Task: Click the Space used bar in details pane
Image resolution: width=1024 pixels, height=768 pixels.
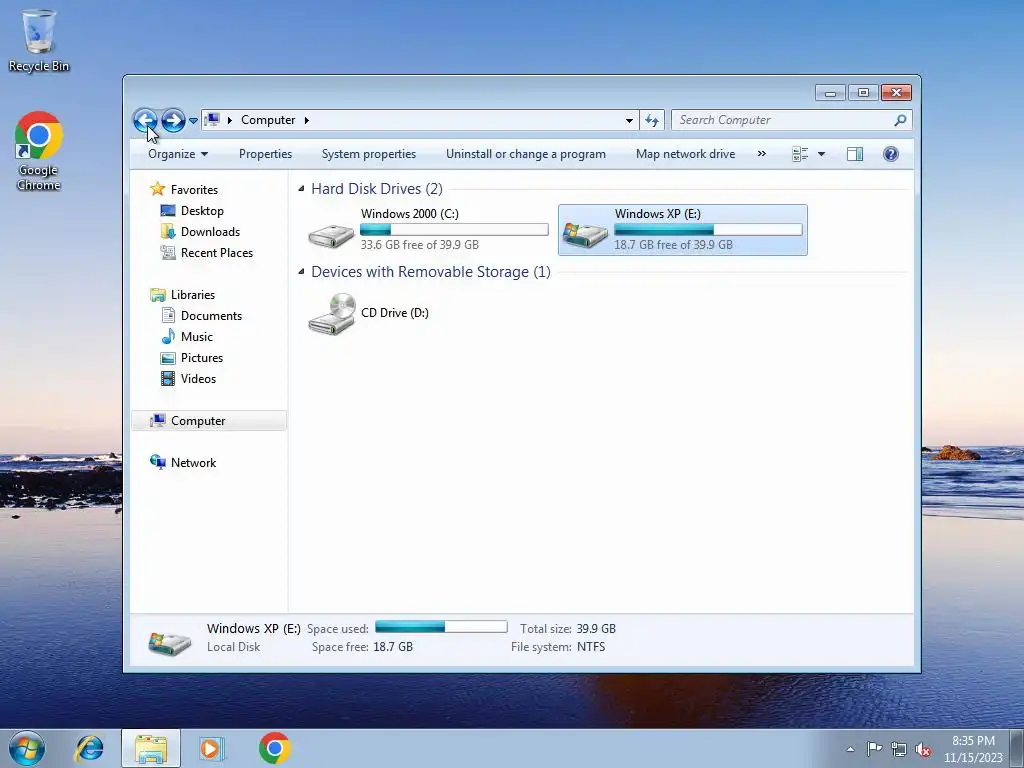Action: (x=441, y=627)
